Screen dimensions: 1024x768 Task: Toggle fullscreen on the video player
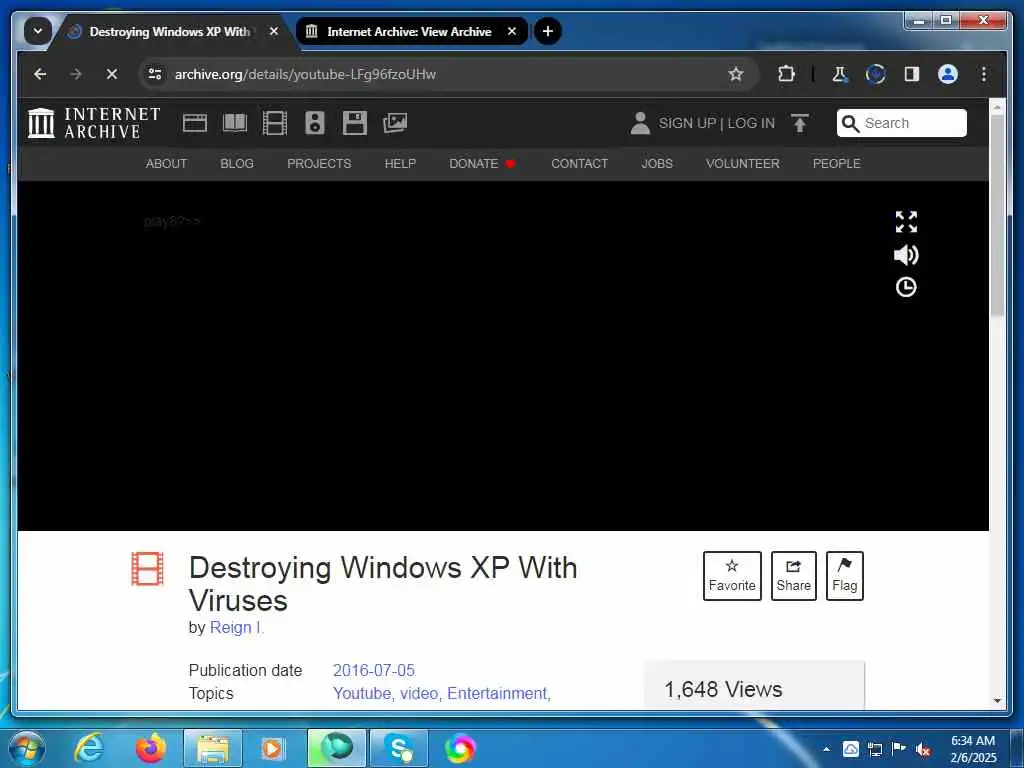(x=906, y=221)
